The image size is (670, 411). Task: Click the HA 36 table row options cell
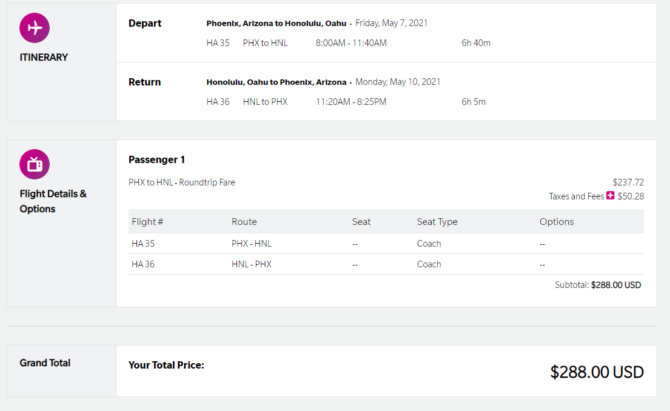(x=542, y=264)
